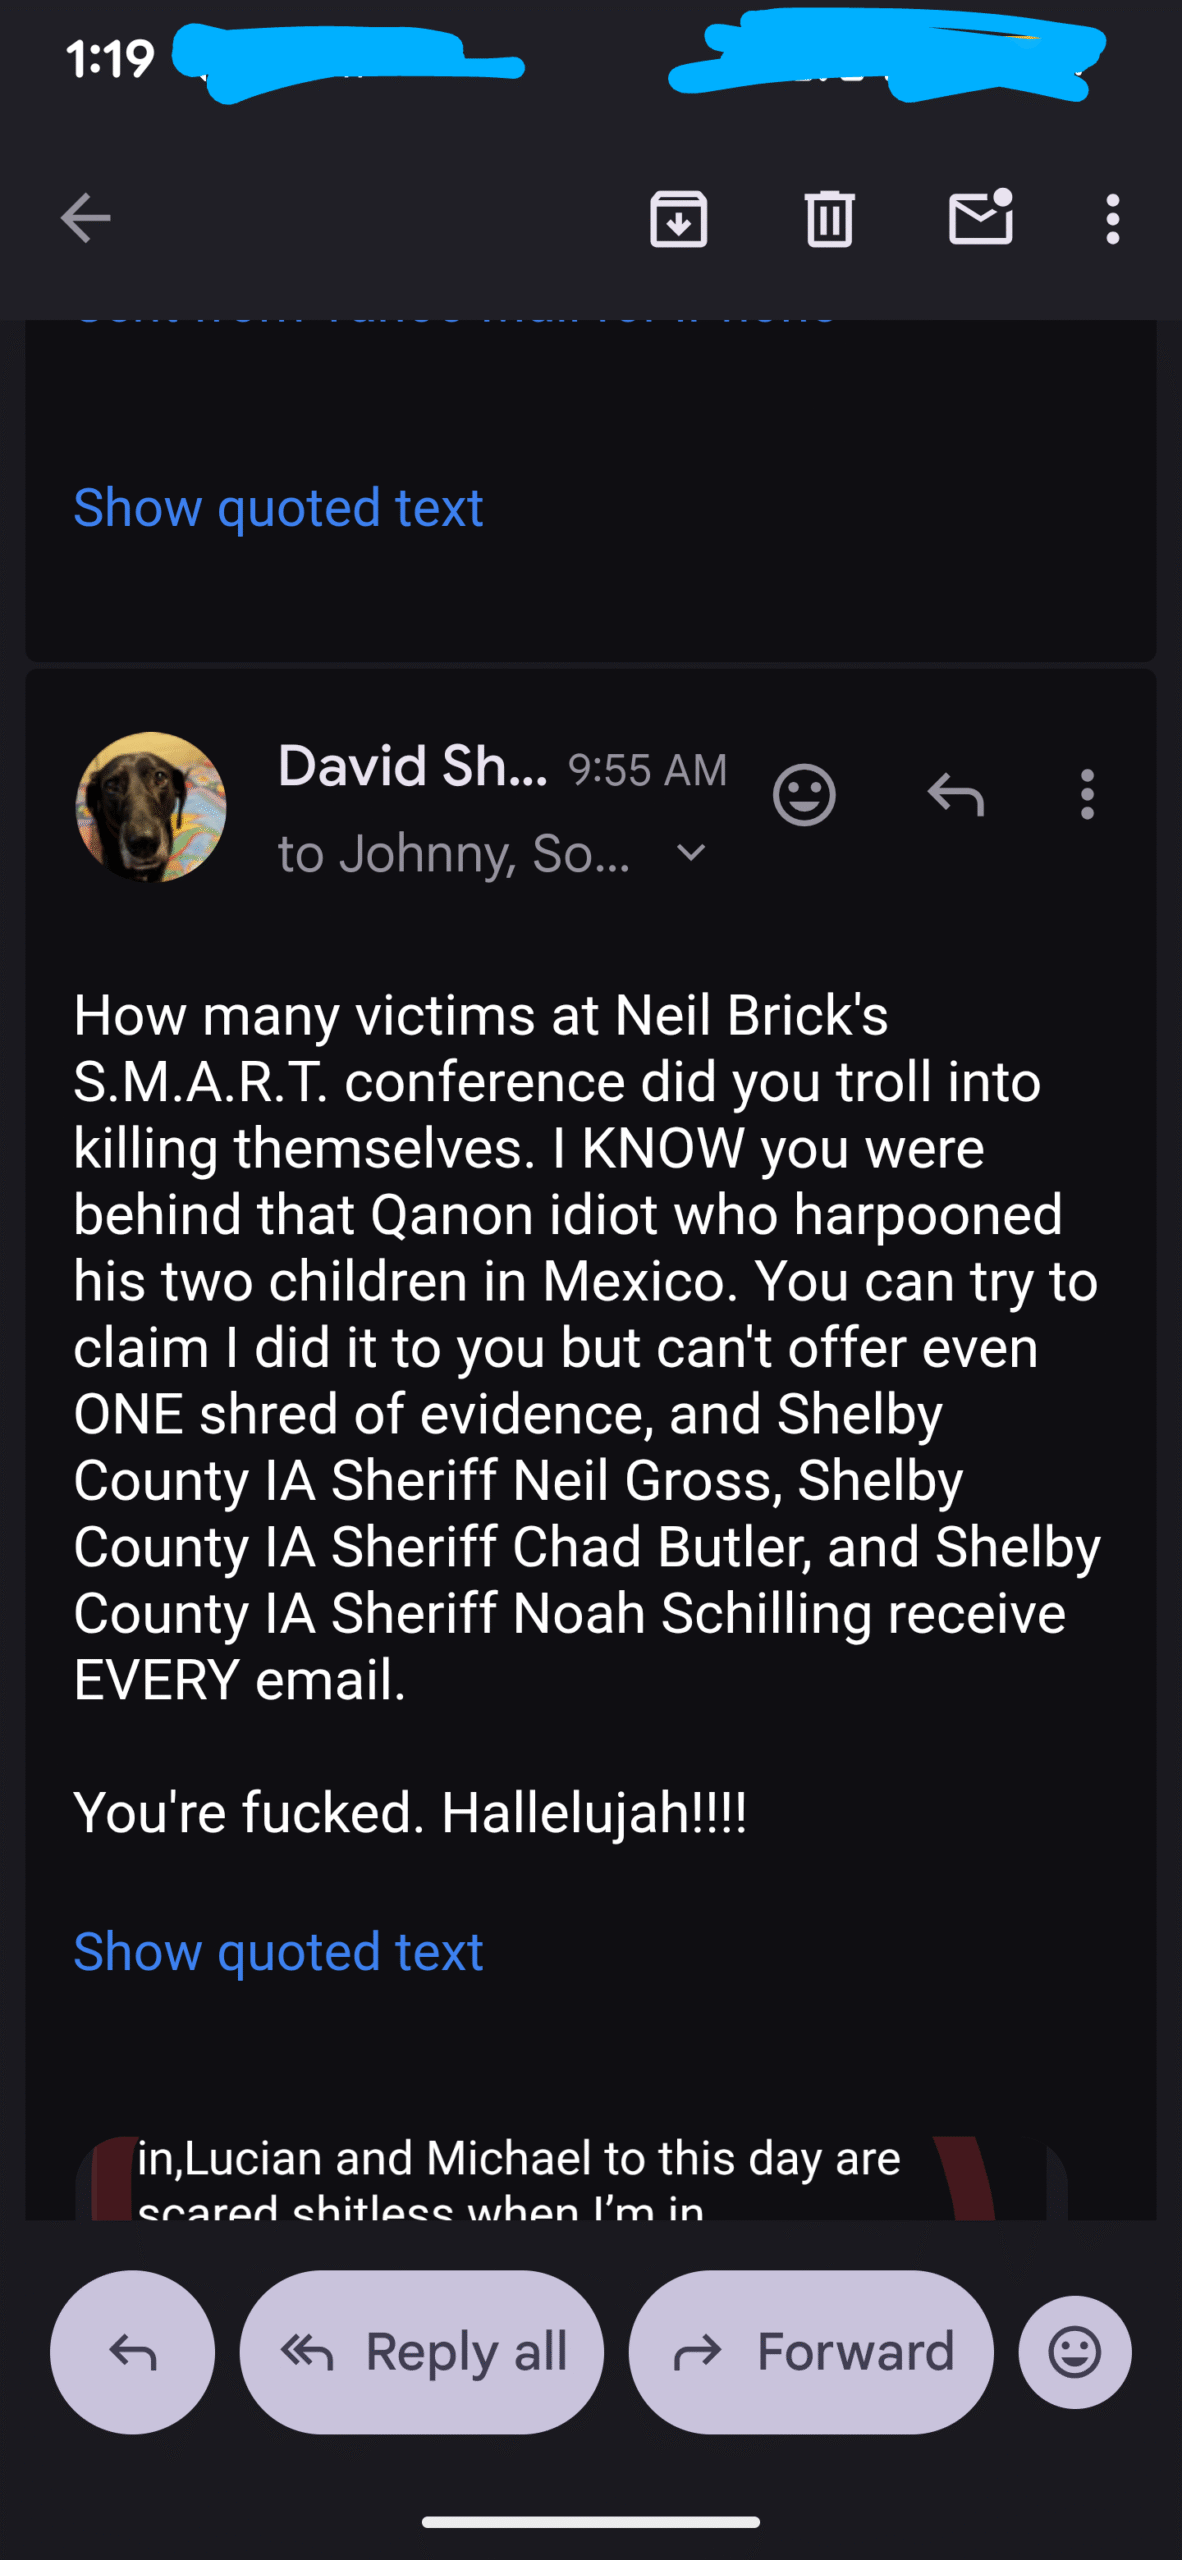Viewport: 1182px width, 2560px height.
Task: Show quoted text in upper message
Action: click(278, 508)
